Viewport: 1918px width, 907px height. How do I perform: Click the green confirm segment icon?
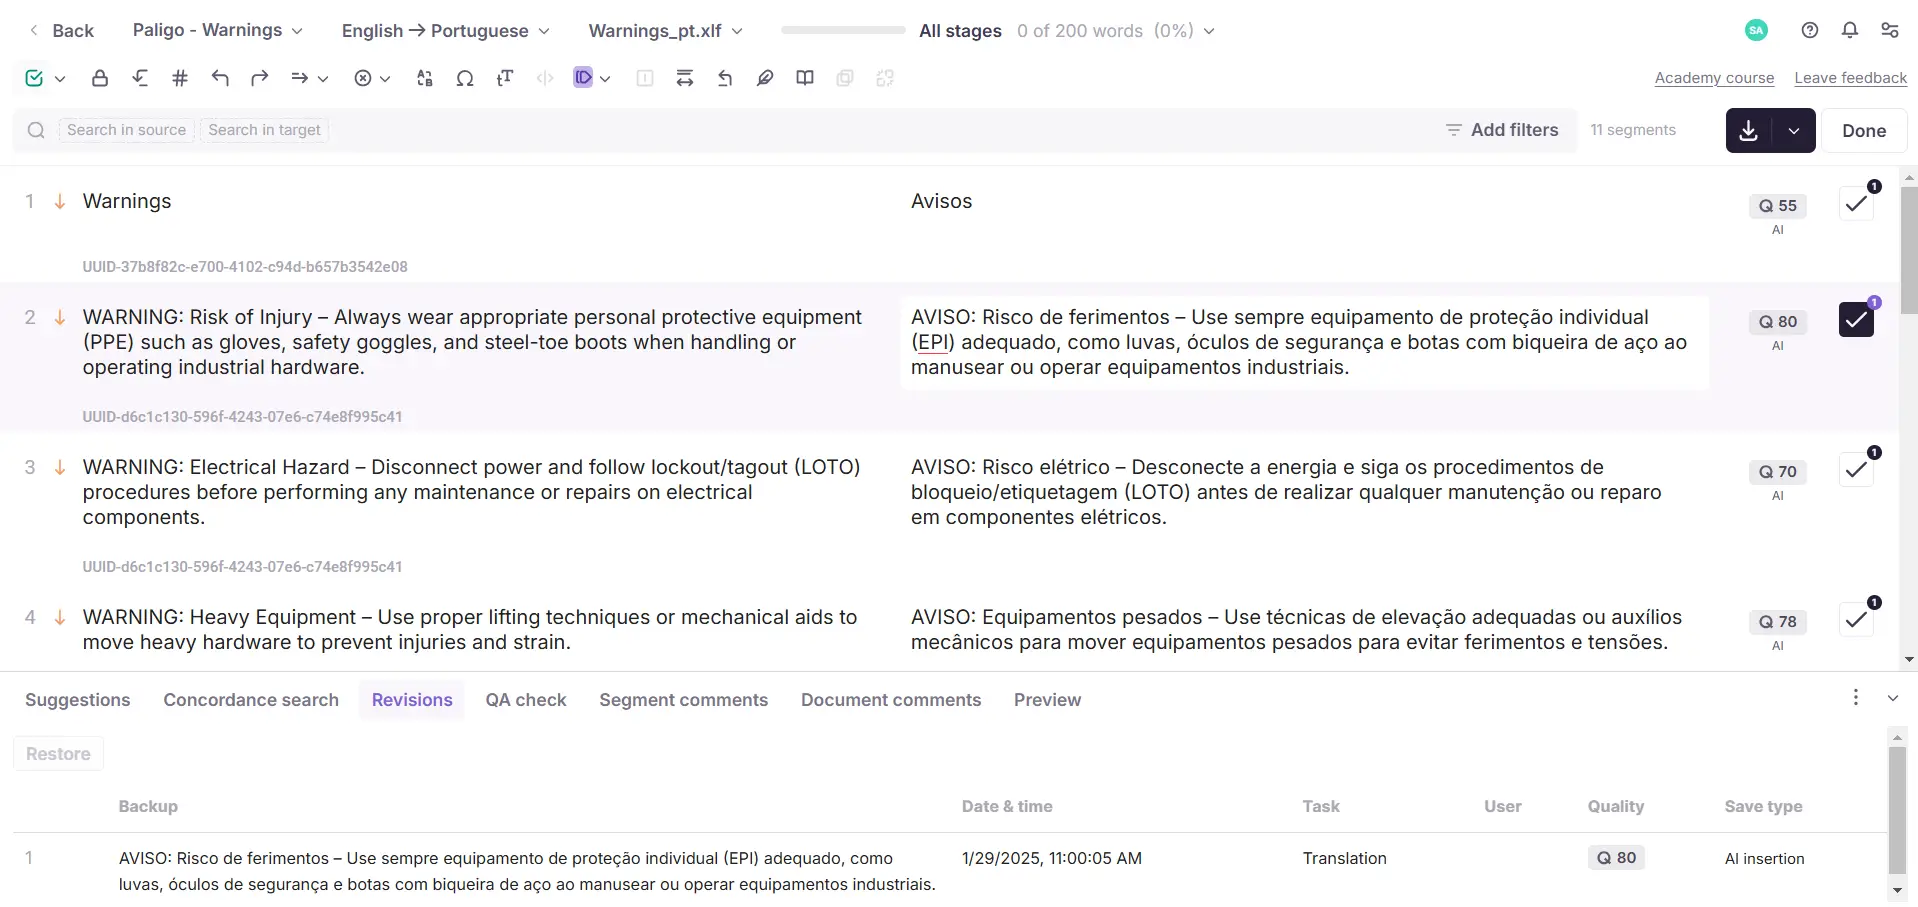[x=34, y=78]
